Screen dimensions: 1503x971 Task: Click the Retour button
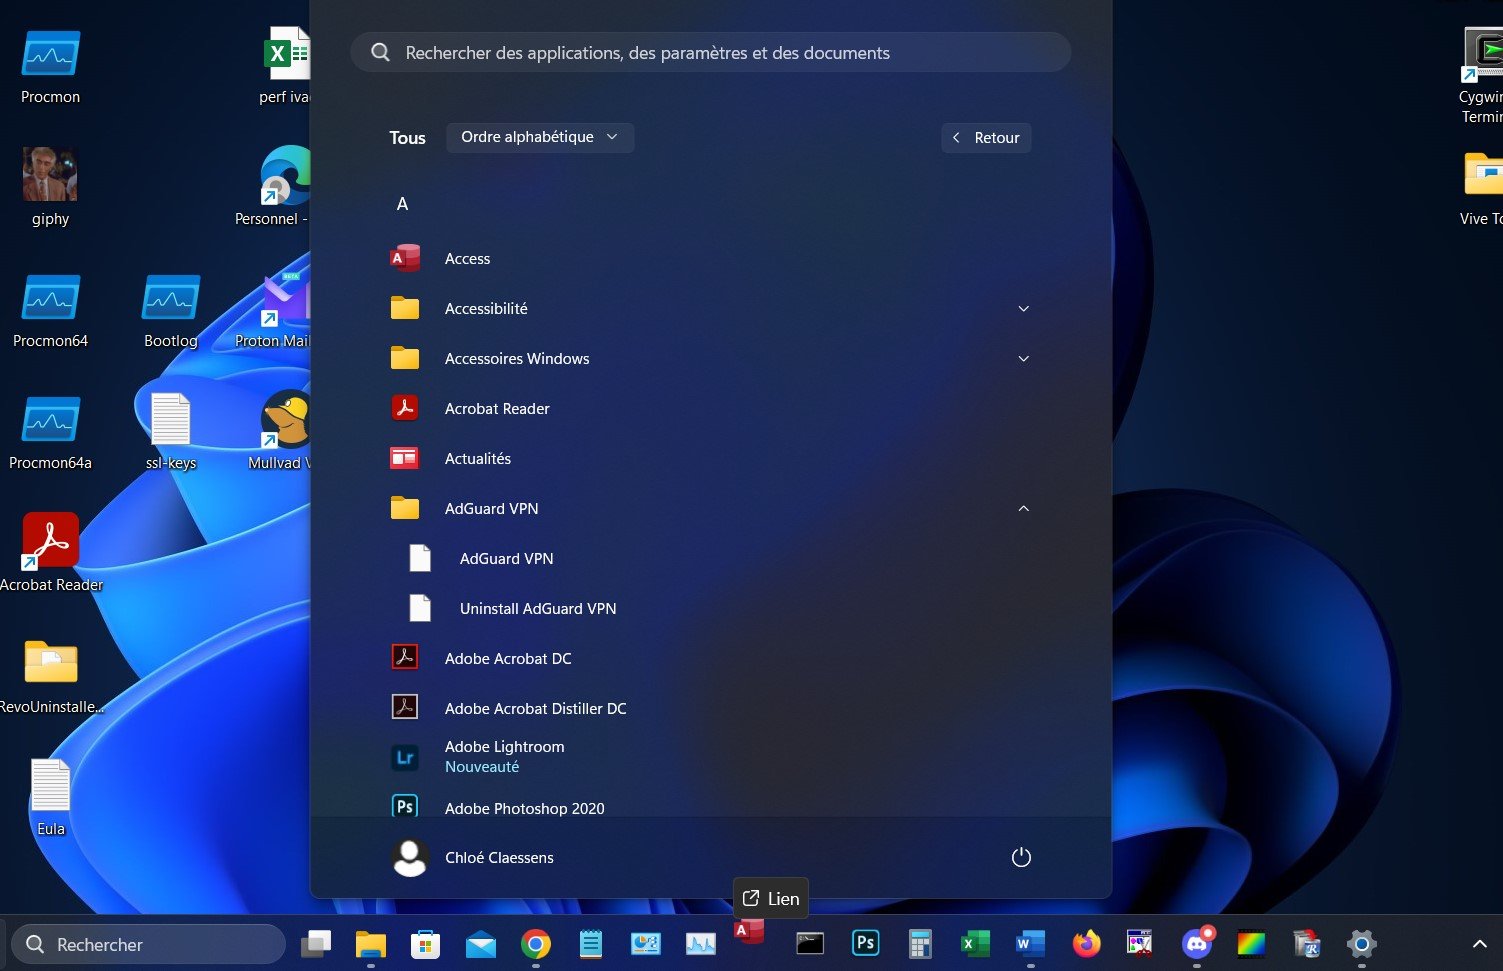click(985, 137)
